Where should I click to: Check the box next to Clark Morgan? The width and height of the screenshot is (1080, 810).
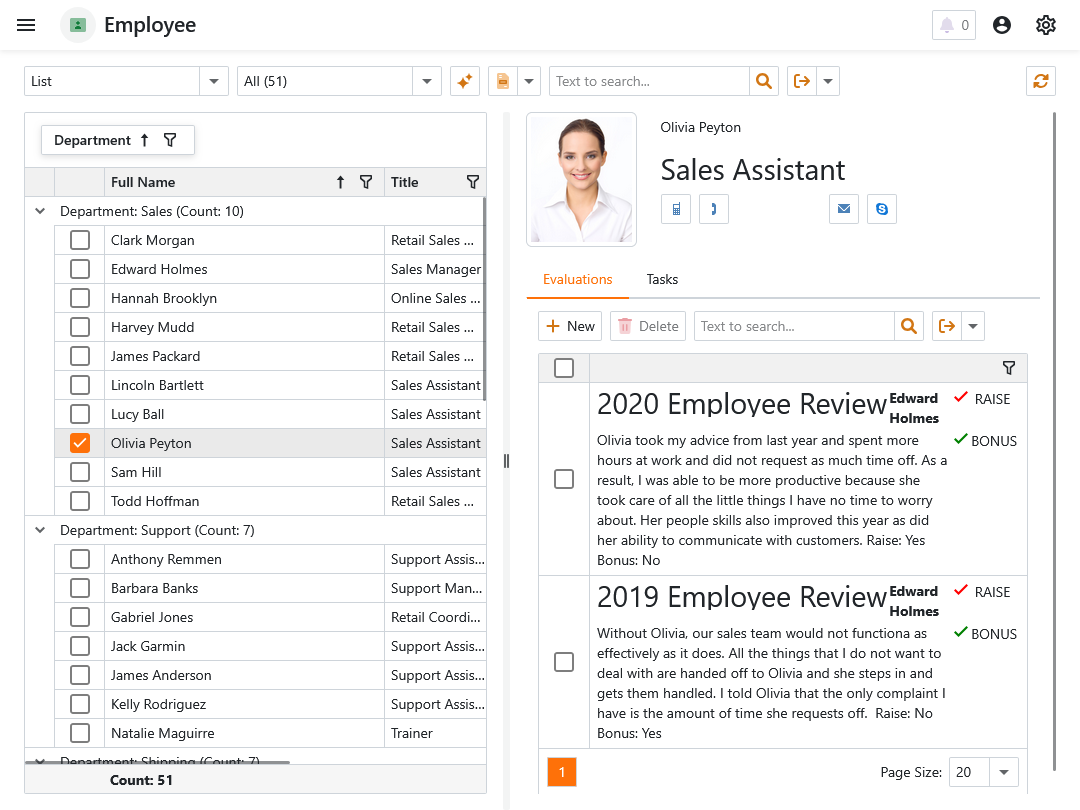pos(80,240)
